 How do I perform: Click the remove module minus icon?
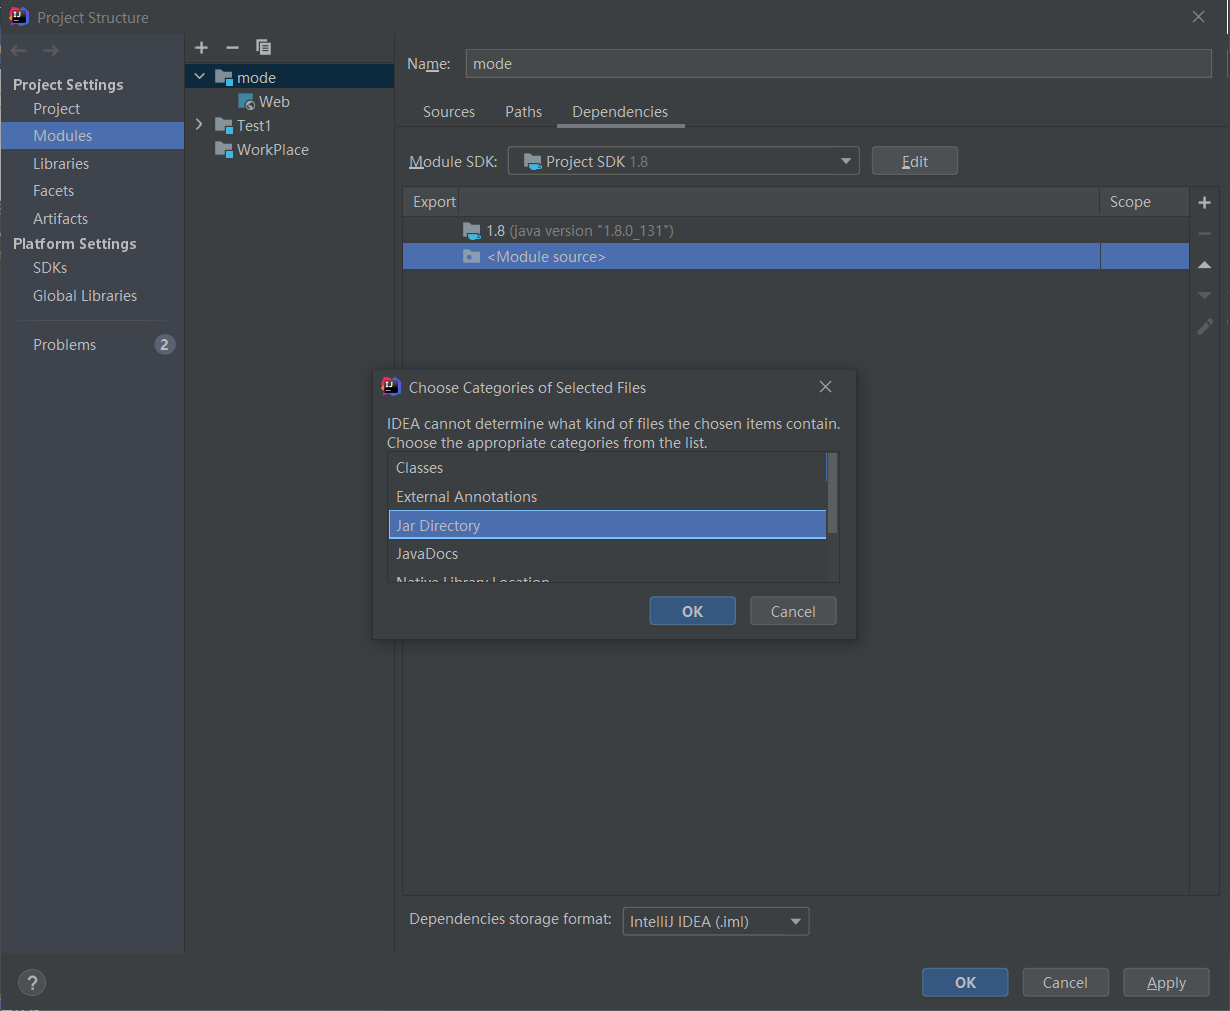tap(232, 47)
